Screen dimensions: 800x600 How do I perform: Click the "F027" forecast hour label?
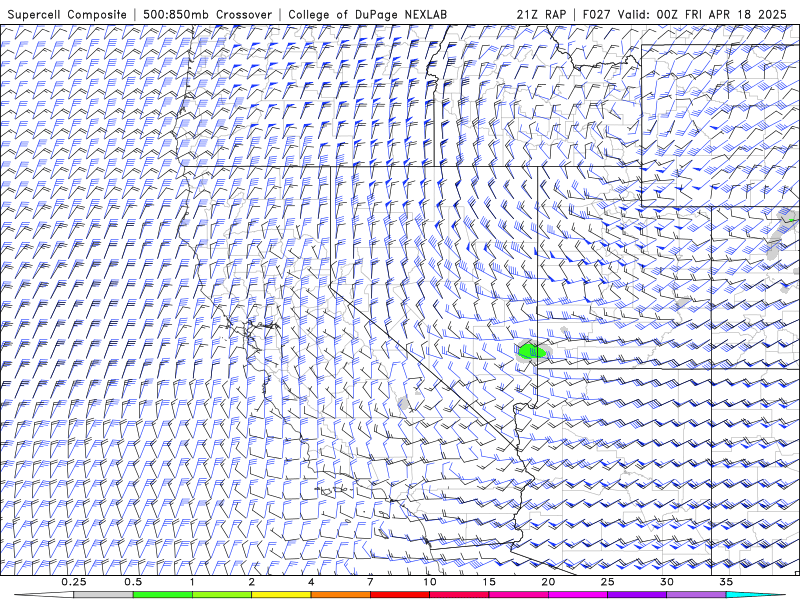click(597, 14)
